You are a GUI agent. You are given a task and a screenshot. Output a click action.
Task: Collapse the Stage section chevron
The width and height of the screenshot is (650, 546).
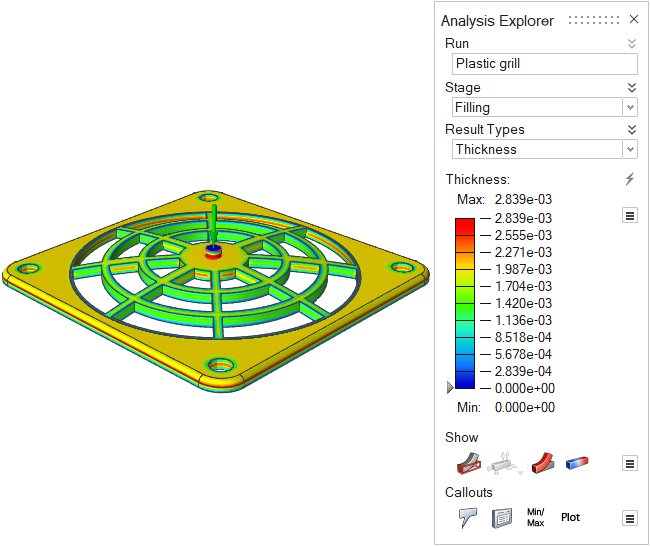631,87
